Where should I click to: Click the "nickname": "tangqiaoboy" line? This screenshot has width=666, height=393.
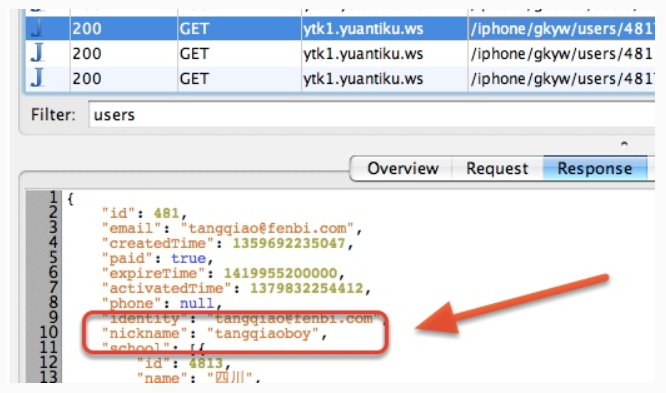[214, 334]
